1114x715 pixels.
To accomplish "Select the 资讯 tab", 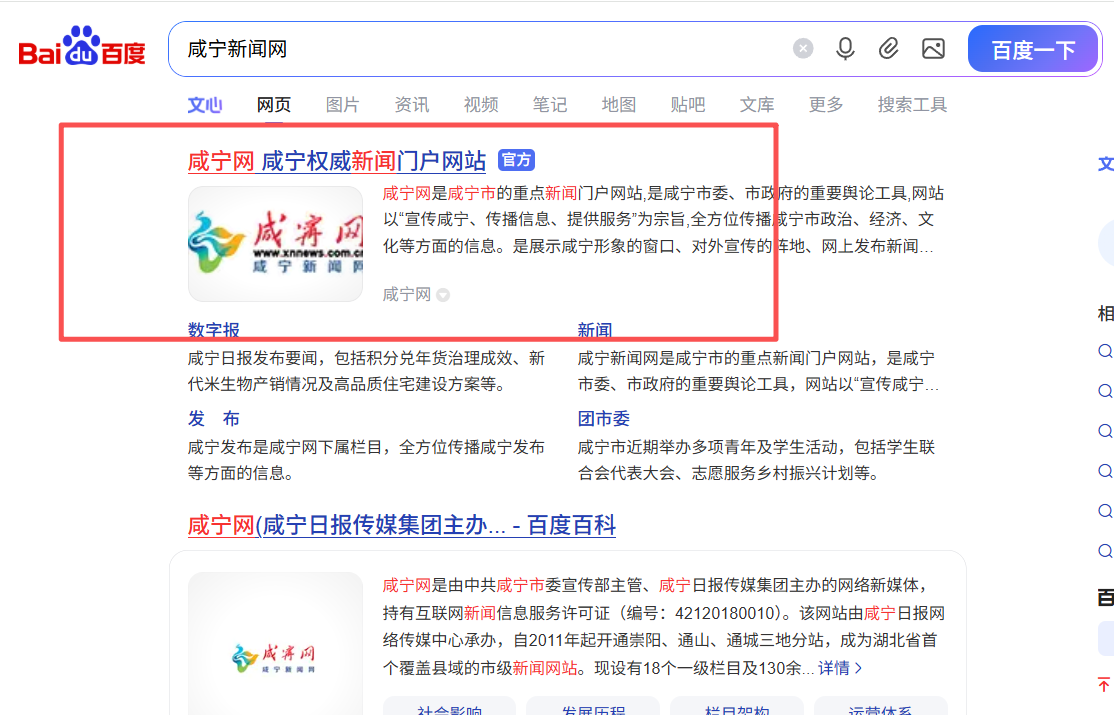I will [412, 104].
